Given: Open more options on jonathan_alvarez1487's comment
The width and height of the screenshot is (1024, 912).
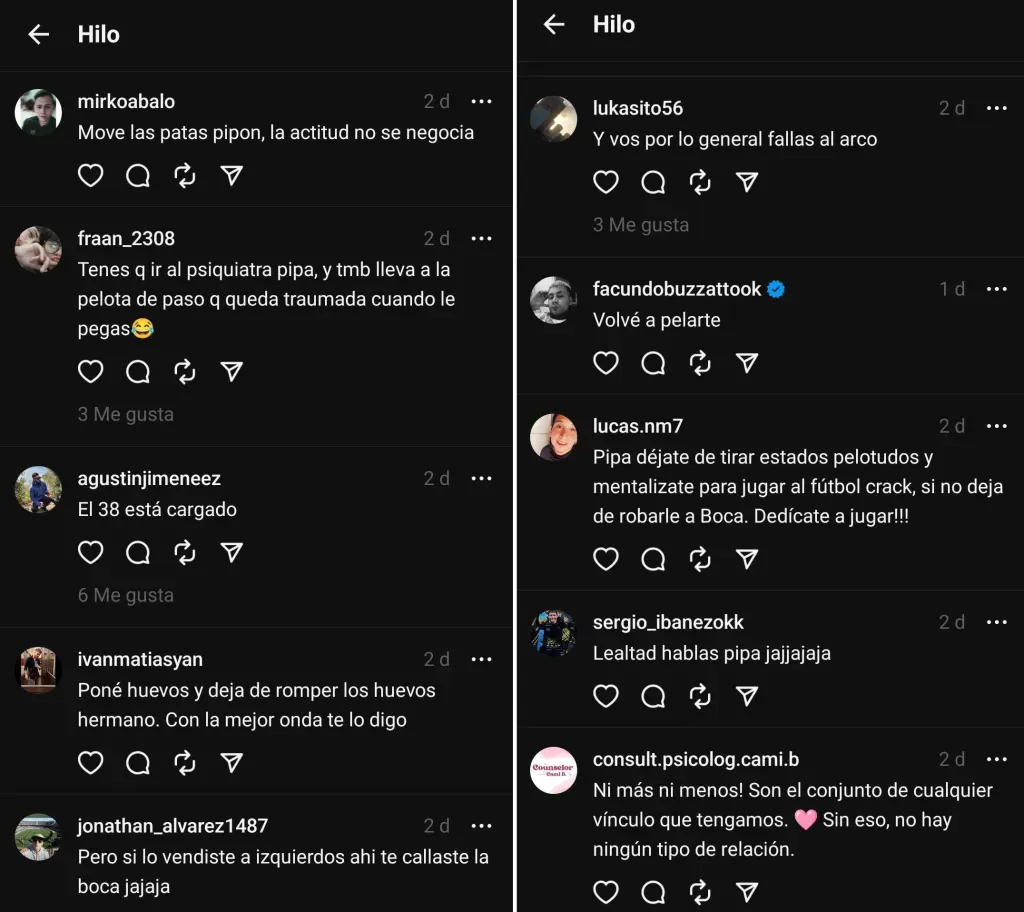Looking at the screenshot, I should 482,826.
